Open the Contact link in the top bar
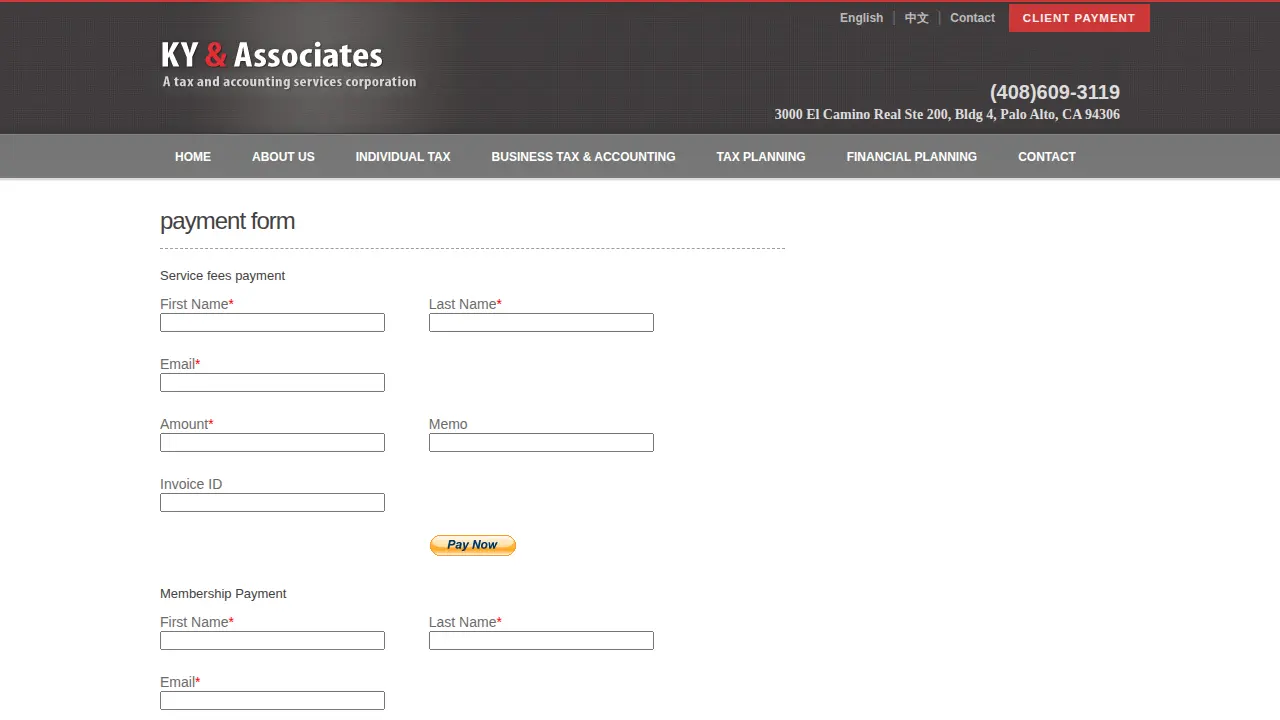The height and width of the screenshot is (720, 1280). tap(972, 18)
